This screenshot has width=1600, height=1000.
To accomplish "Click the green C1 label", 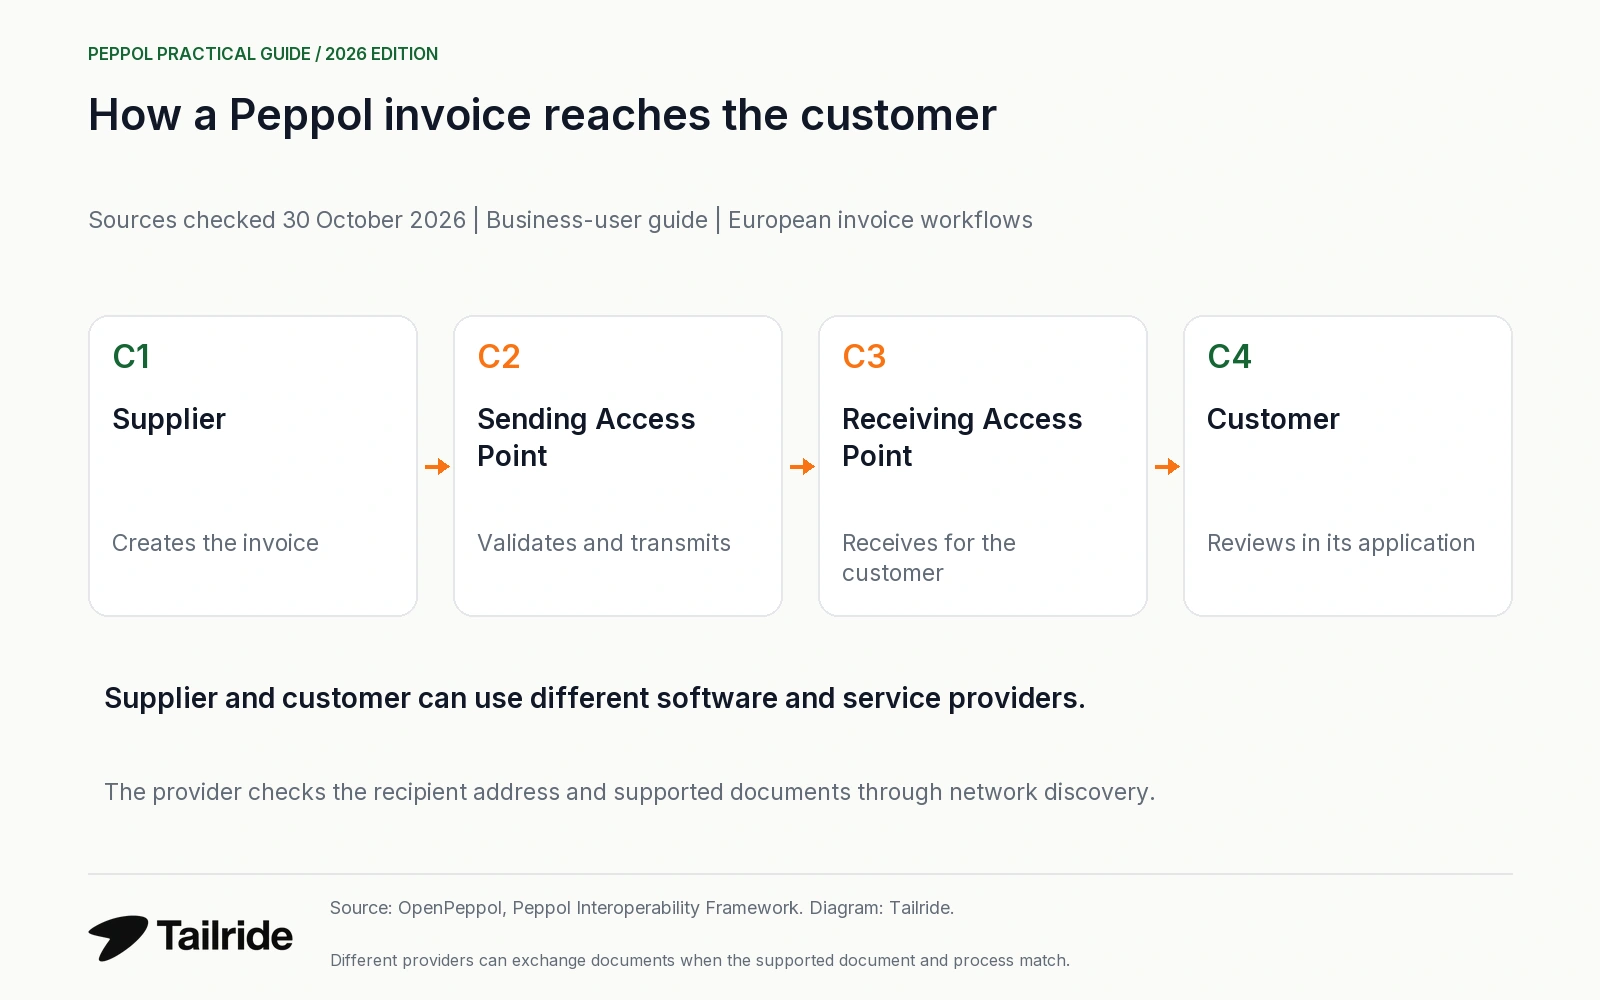I will point(131,357).
